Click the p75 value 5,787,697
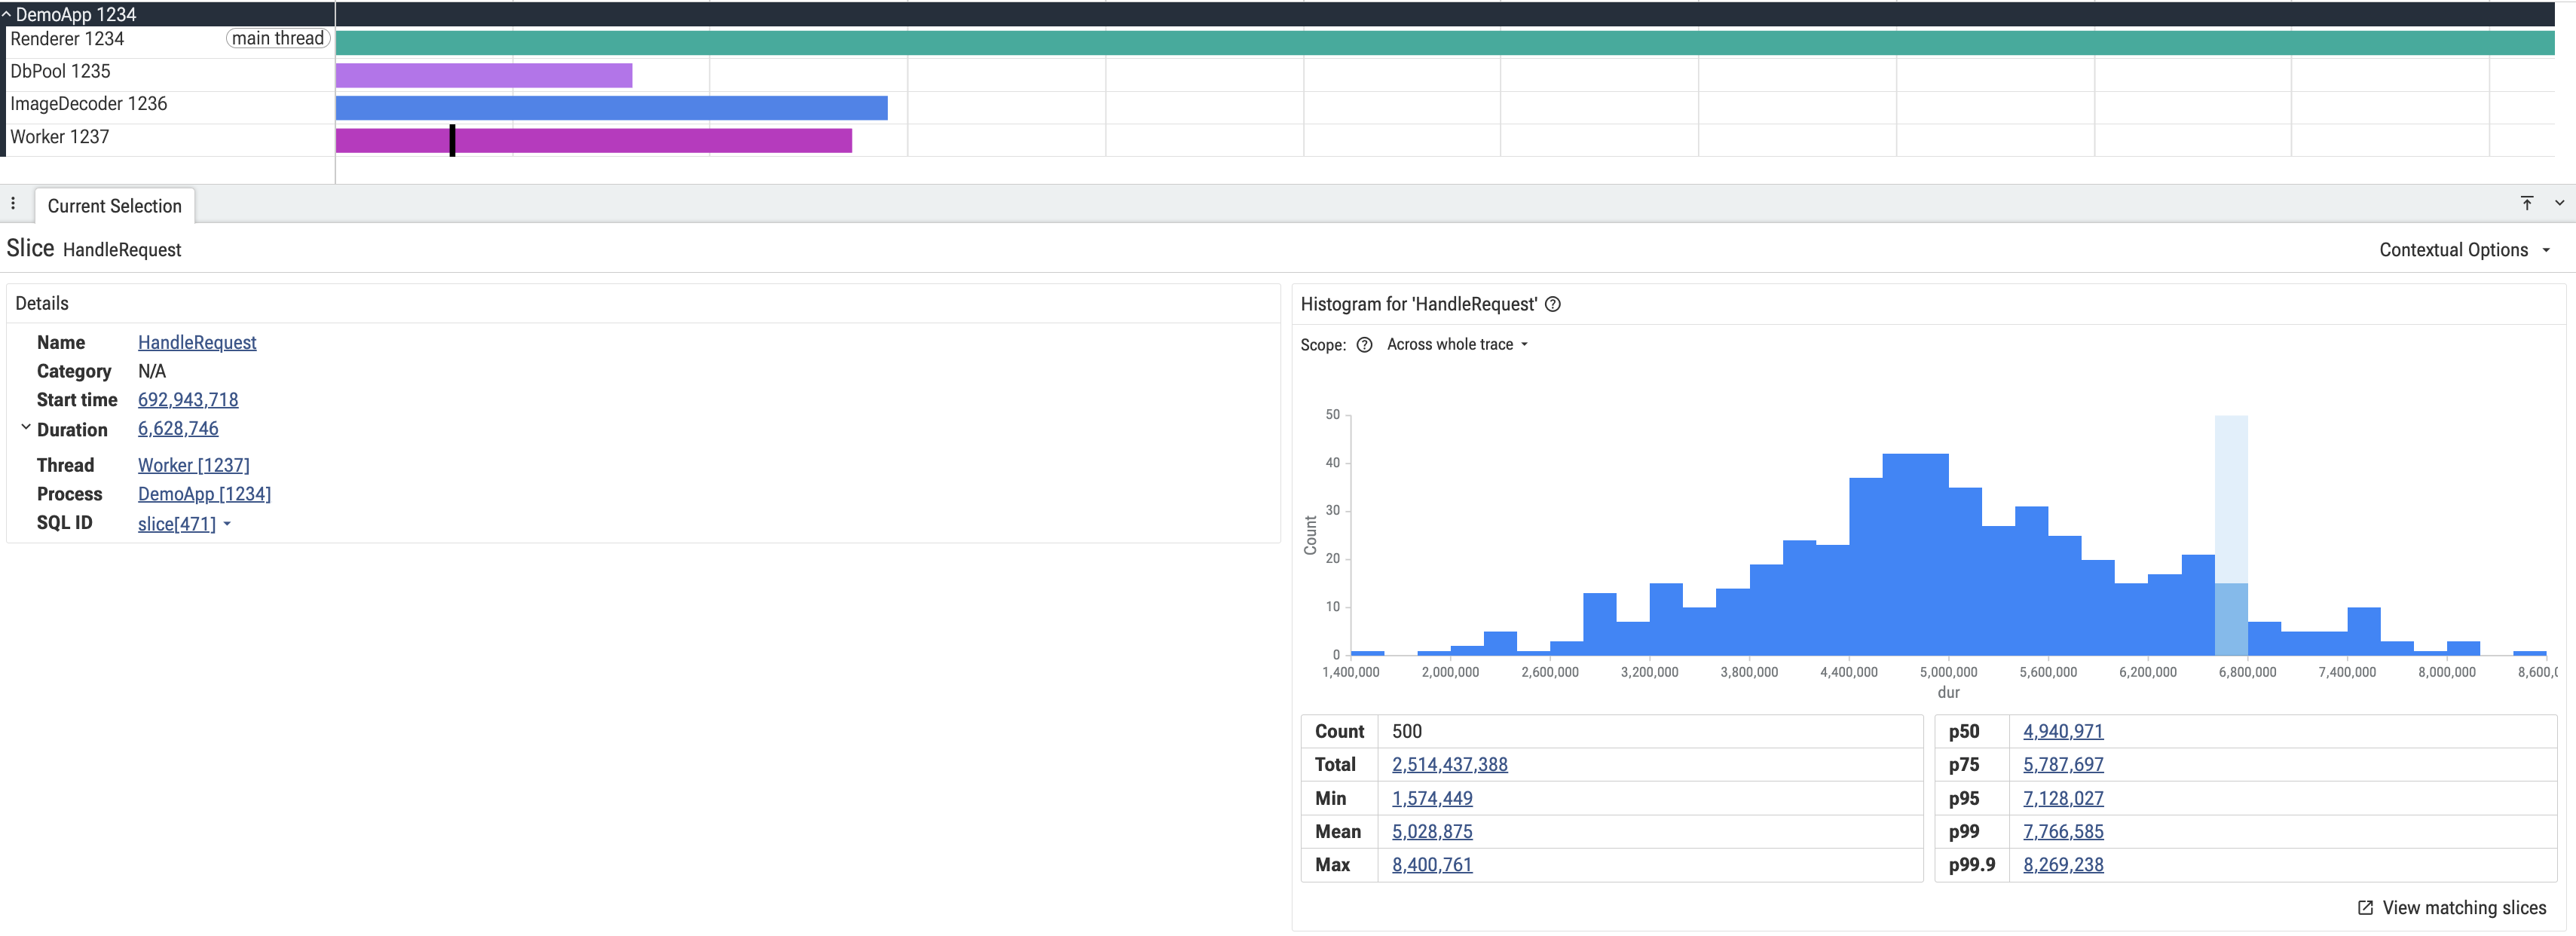This screenshot has height=936, width=2576. point(2063,765)
